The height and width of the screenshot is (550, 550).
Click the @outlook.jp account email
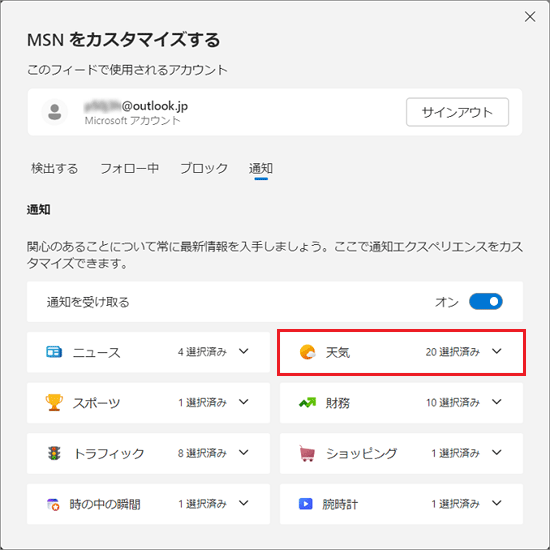(136, 106)
